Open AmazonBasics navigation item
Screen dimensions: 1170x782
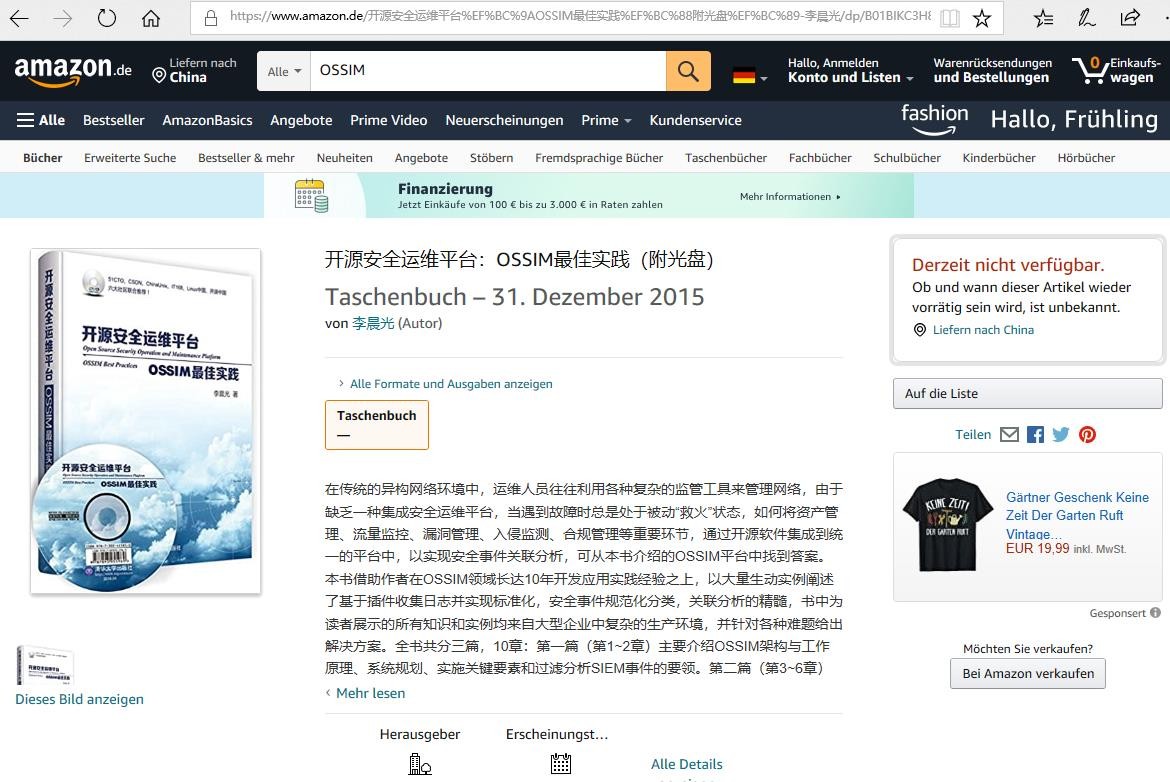(x=207, y=120)
